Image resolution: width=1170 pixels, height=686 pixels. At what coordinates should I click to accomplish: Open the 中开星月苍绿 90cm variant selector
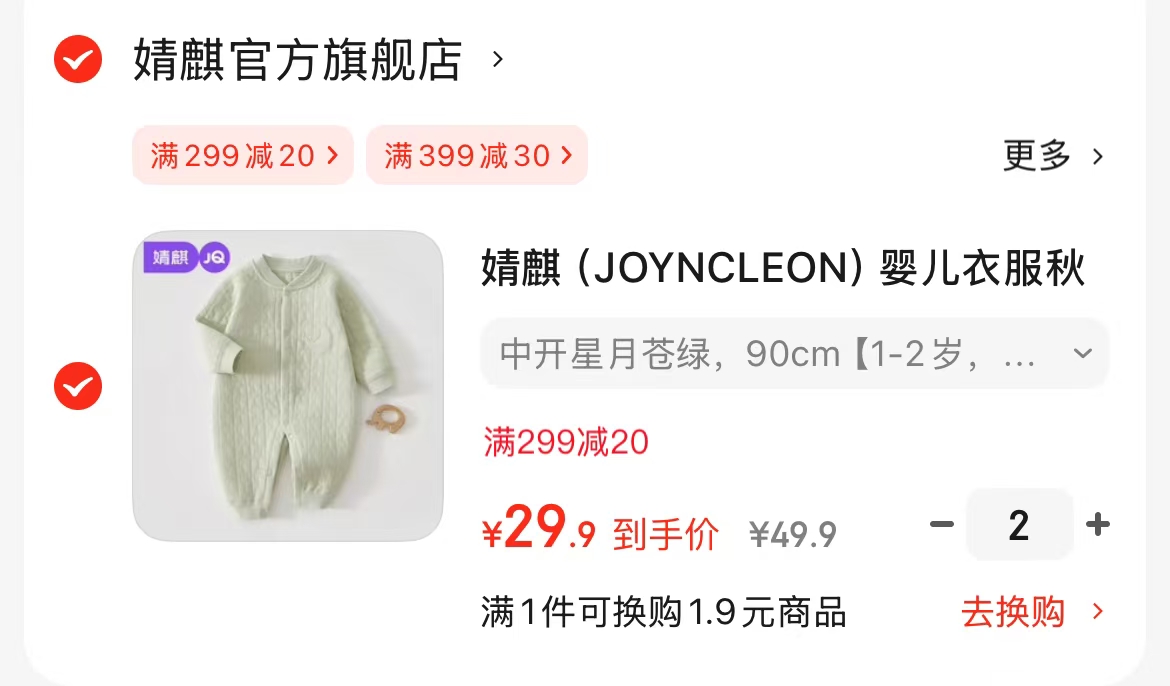pyautogui.click(x=795, y=353)
